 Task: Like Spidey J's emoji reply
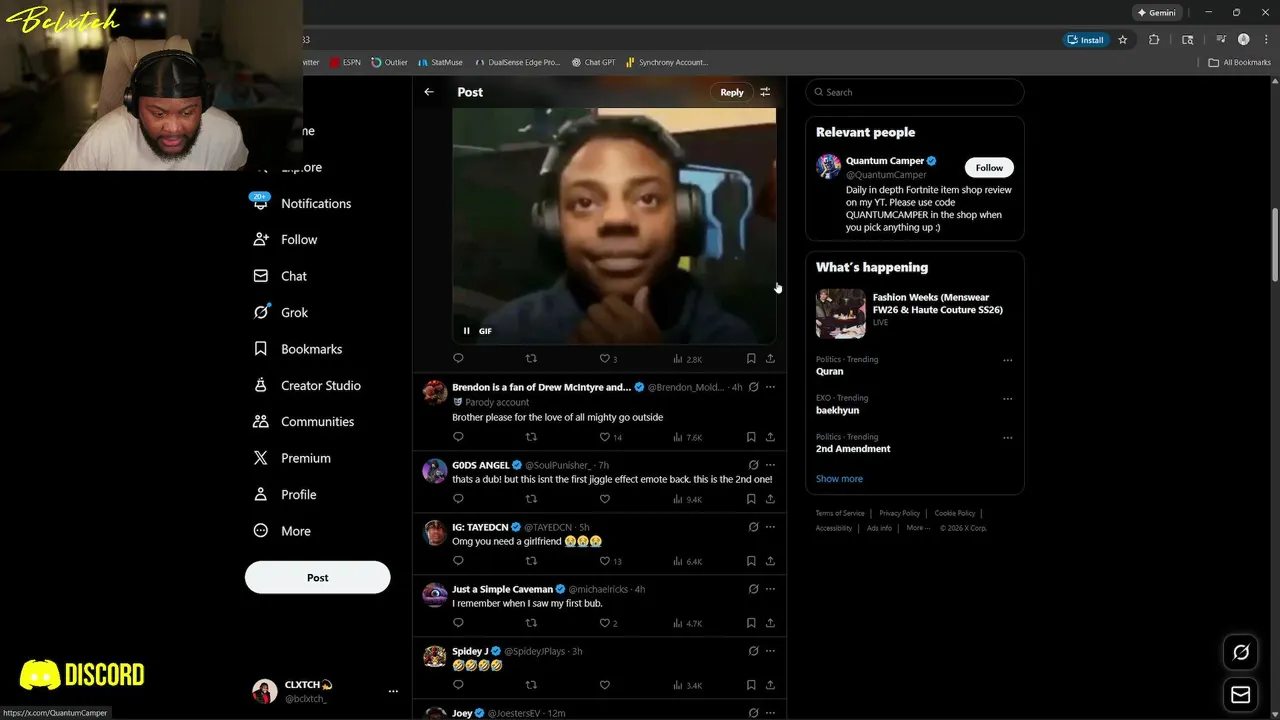point(604,685)
